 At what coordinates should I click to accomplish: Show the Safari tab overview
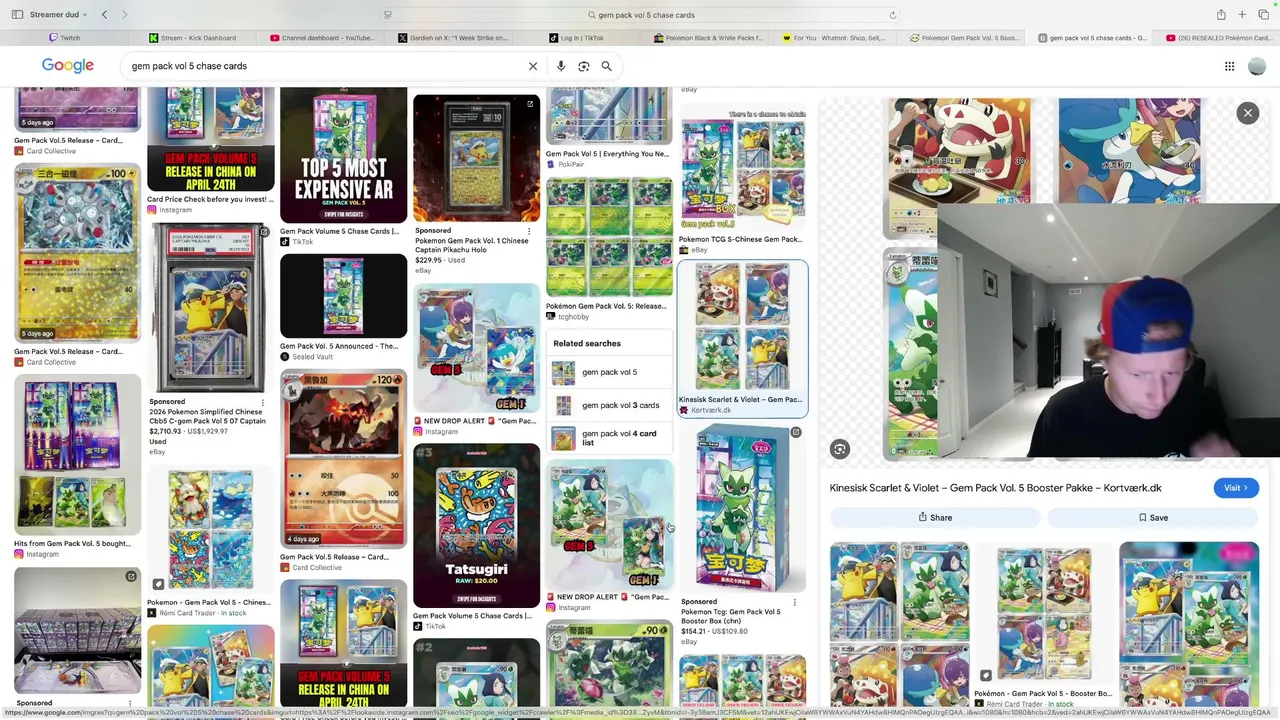(1262, 15)
